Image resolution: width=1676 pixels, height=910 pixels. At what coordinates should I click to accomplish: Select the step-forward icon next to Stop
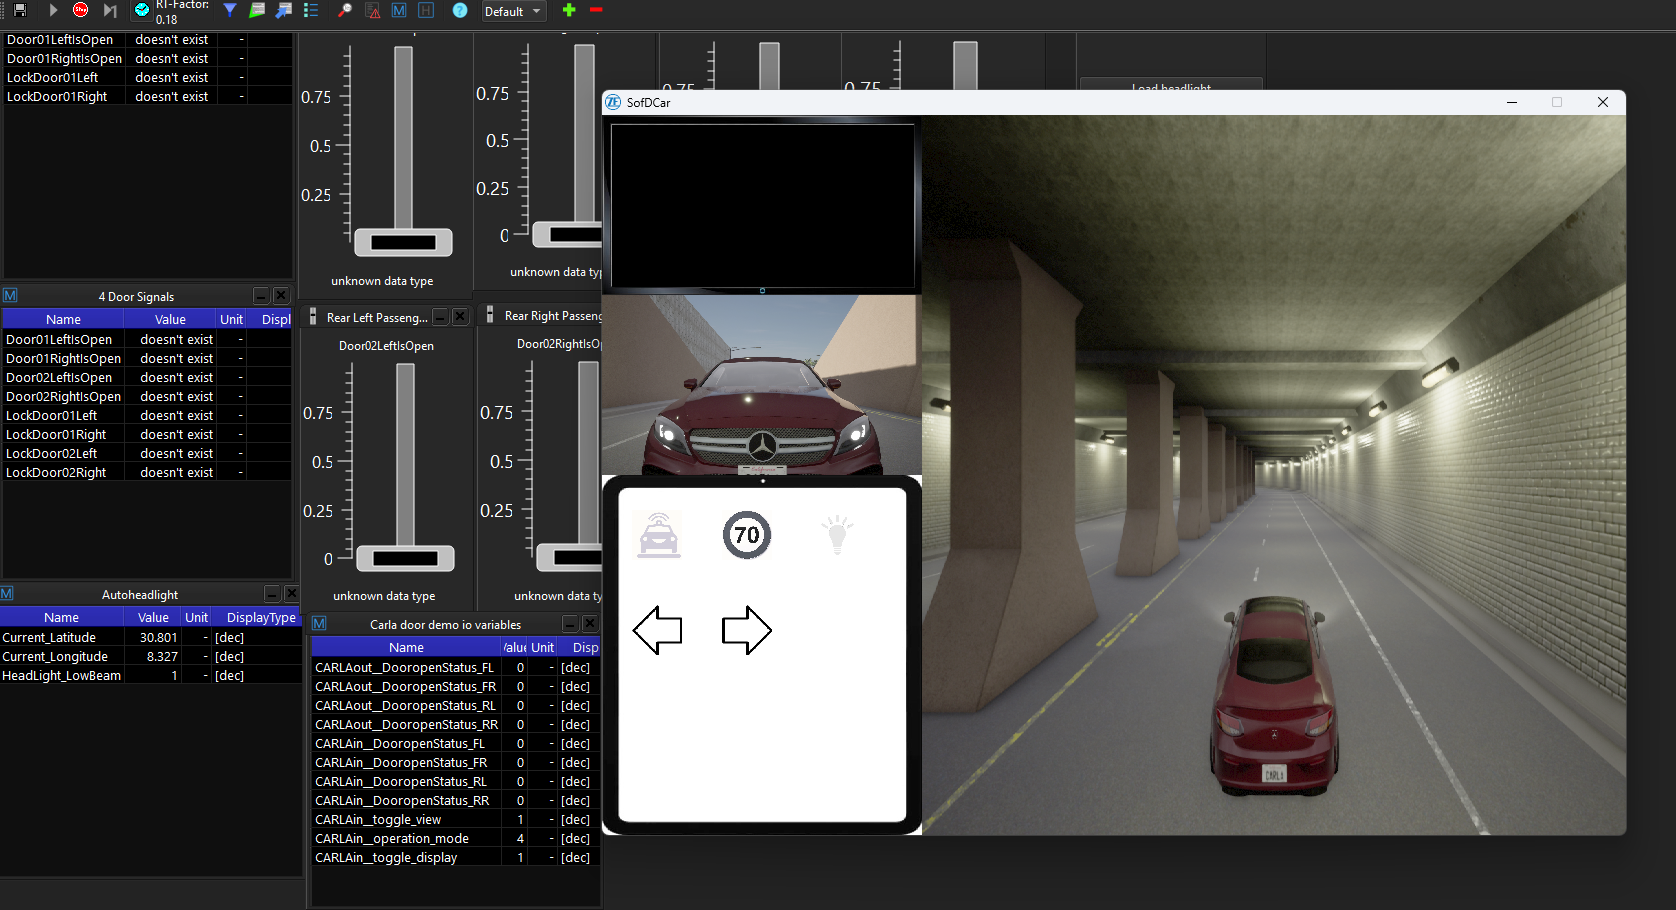point(110,11)
